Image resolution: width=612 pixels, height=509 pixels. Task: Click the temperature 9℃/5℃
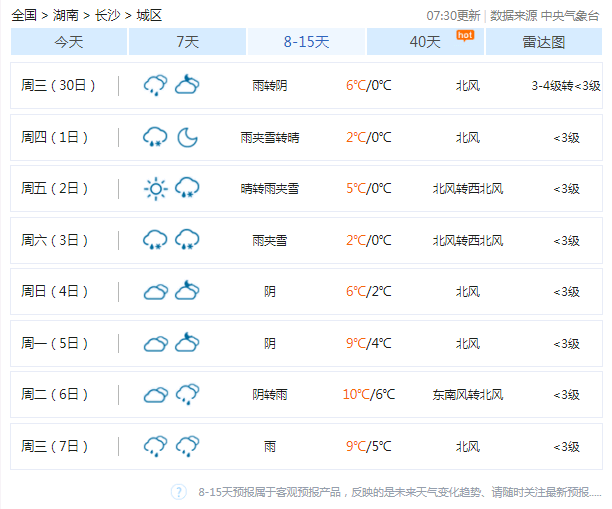pyautogui.click(x=368, y=446)
